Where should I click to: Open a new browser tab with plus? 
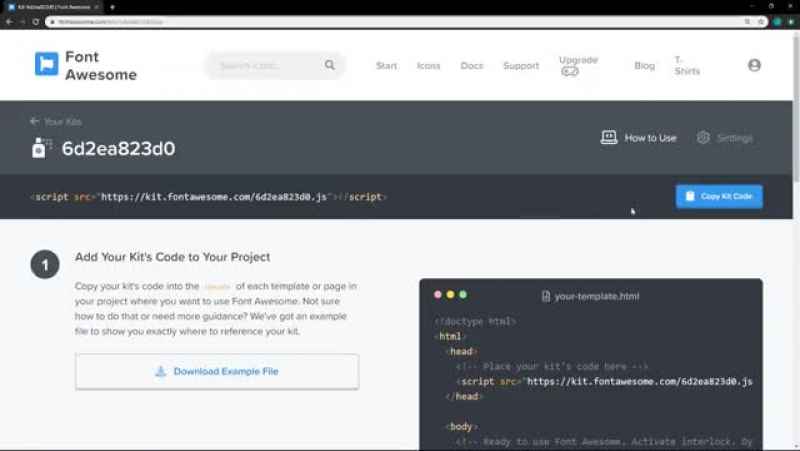pyautogui.click(x=112, y=7)
